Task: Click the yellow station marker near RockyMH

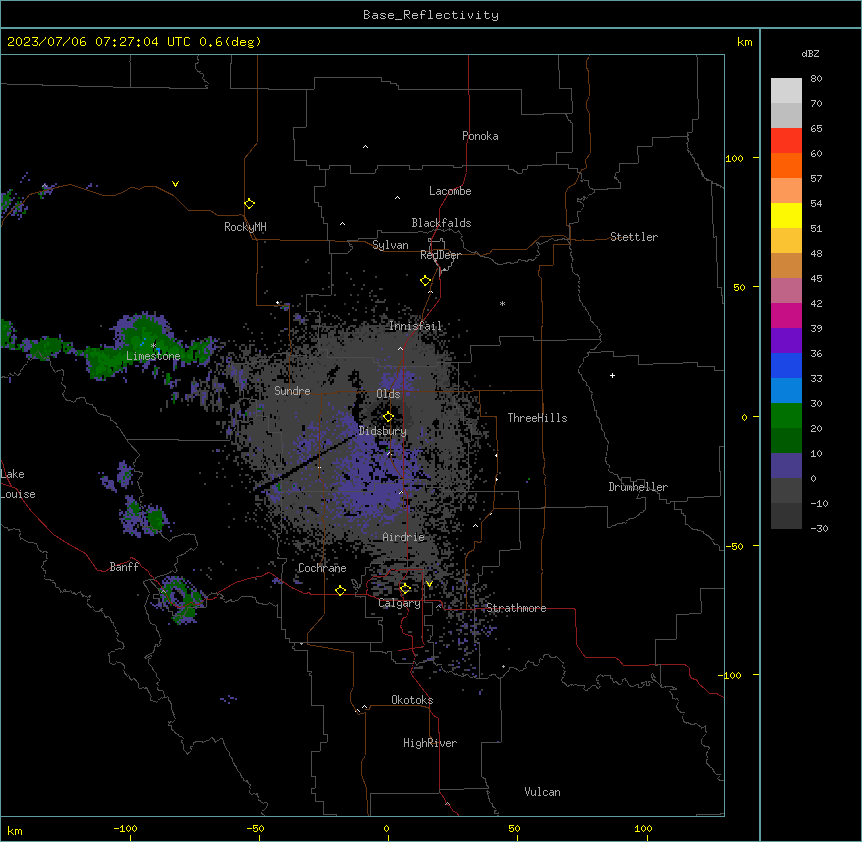Action: 249,204
